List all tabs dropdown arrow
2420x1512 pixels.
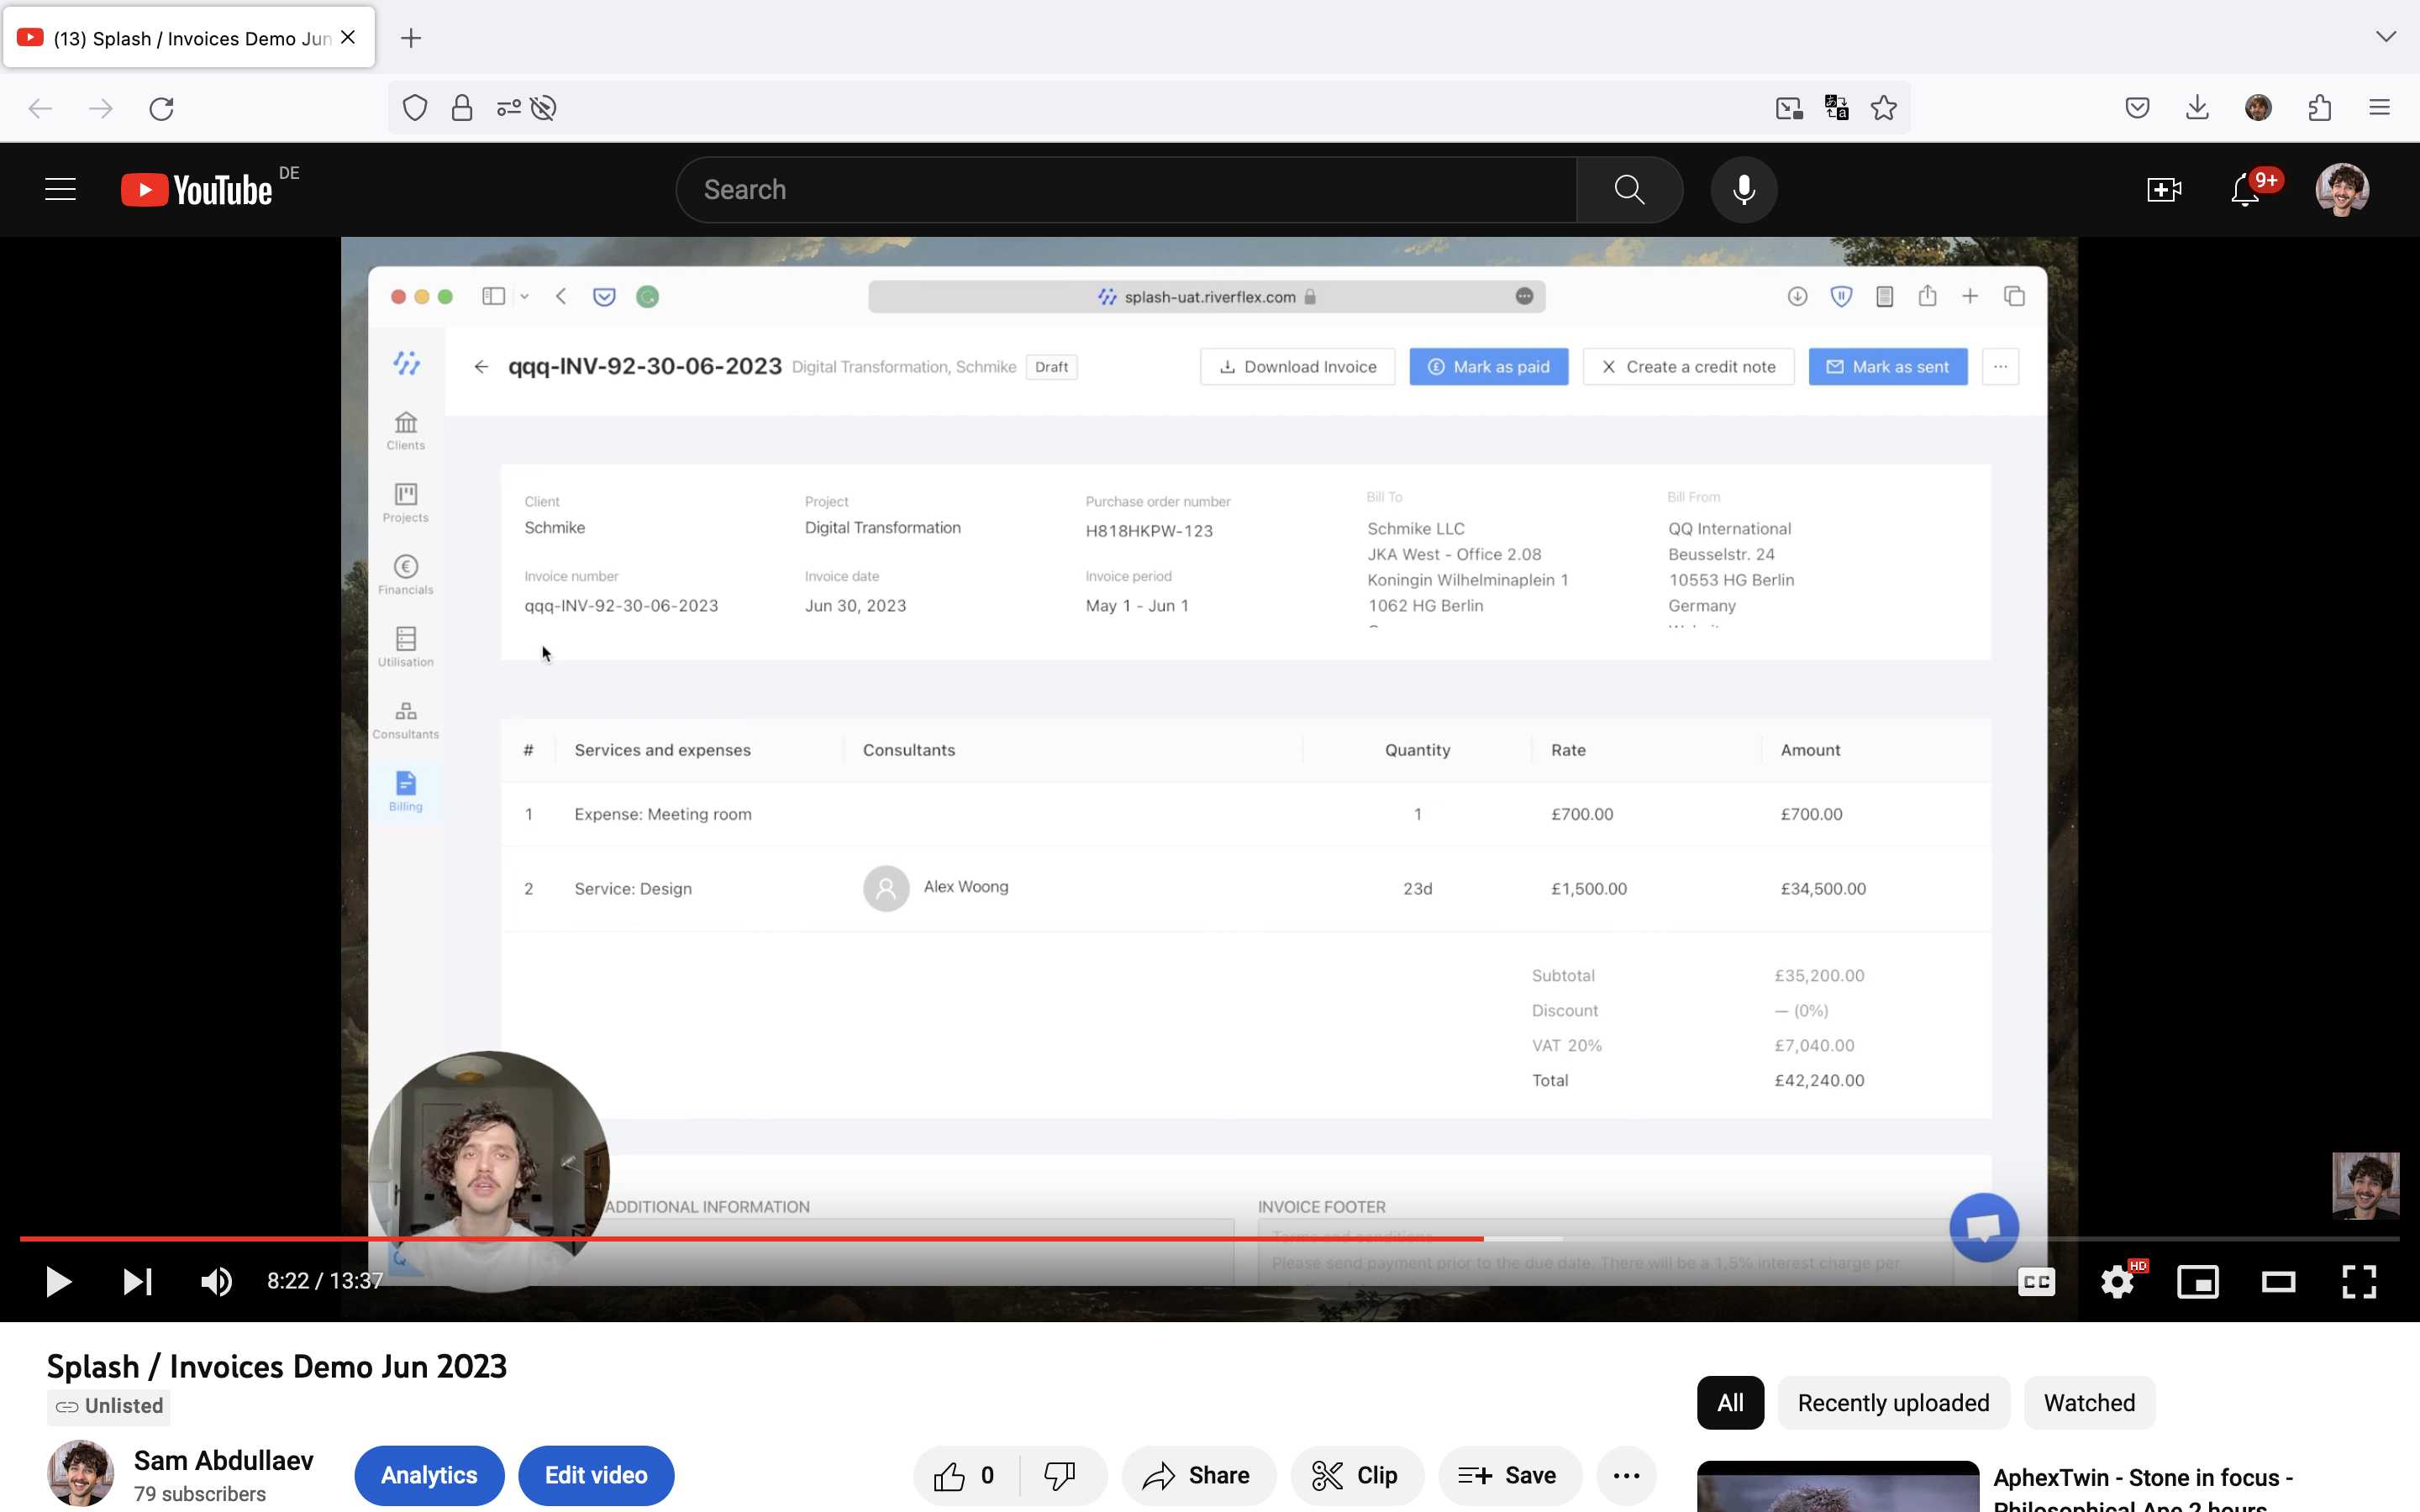tap(2386, 37)
